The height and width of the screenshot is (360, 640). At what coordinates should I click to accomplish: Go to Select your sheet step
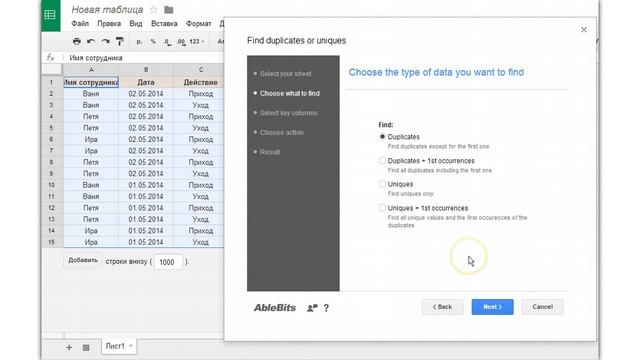pyautogui.click(x=285, y=74)
